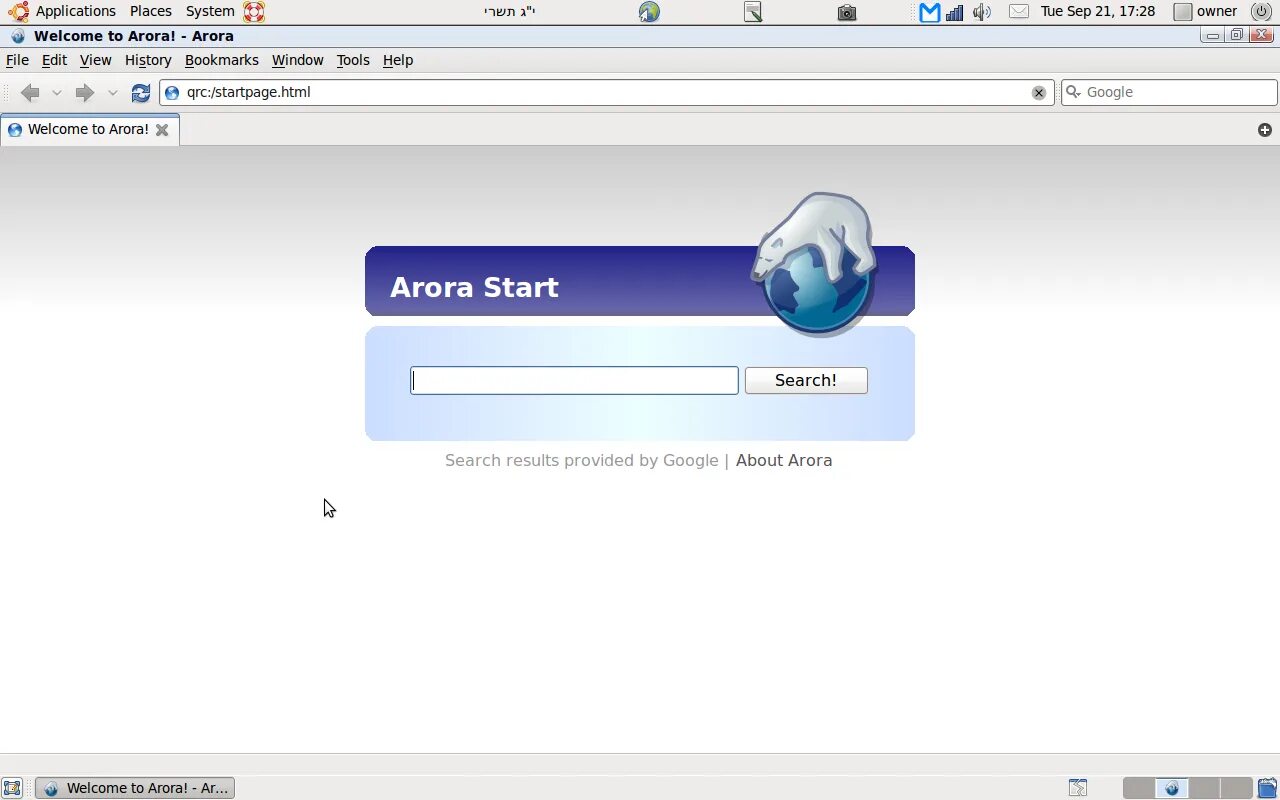Click the site globe icon in address bar
This screenshot has height=800, width=1280.
172,92
